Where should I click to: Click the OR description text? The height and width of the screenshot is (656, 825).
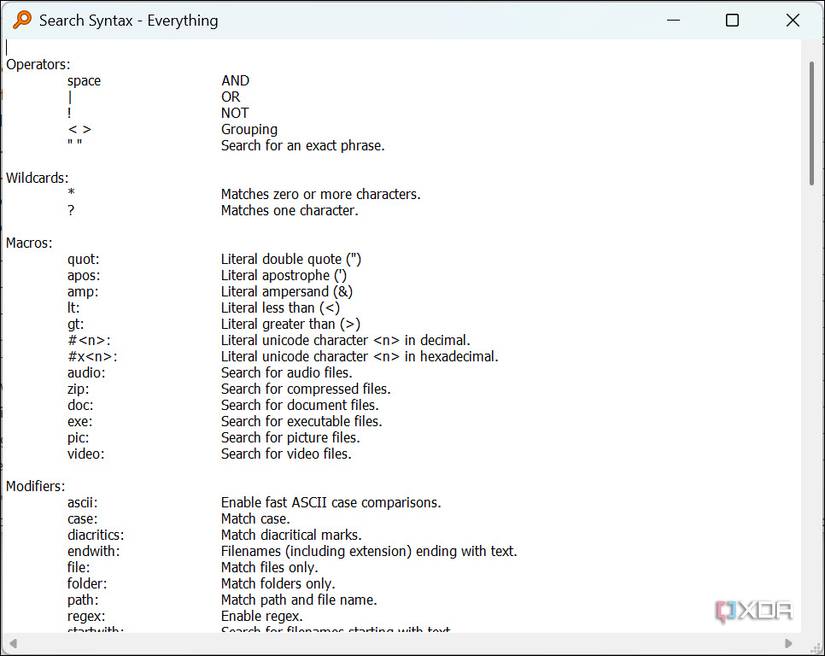coord(230,97)
